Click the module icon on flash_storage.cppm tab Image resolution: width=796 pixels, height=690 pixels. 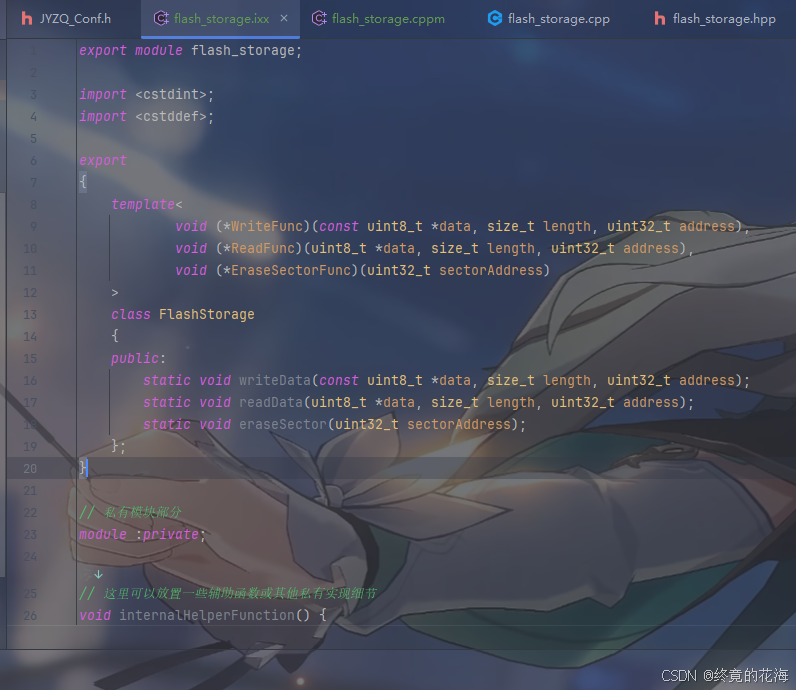(319, 19)
